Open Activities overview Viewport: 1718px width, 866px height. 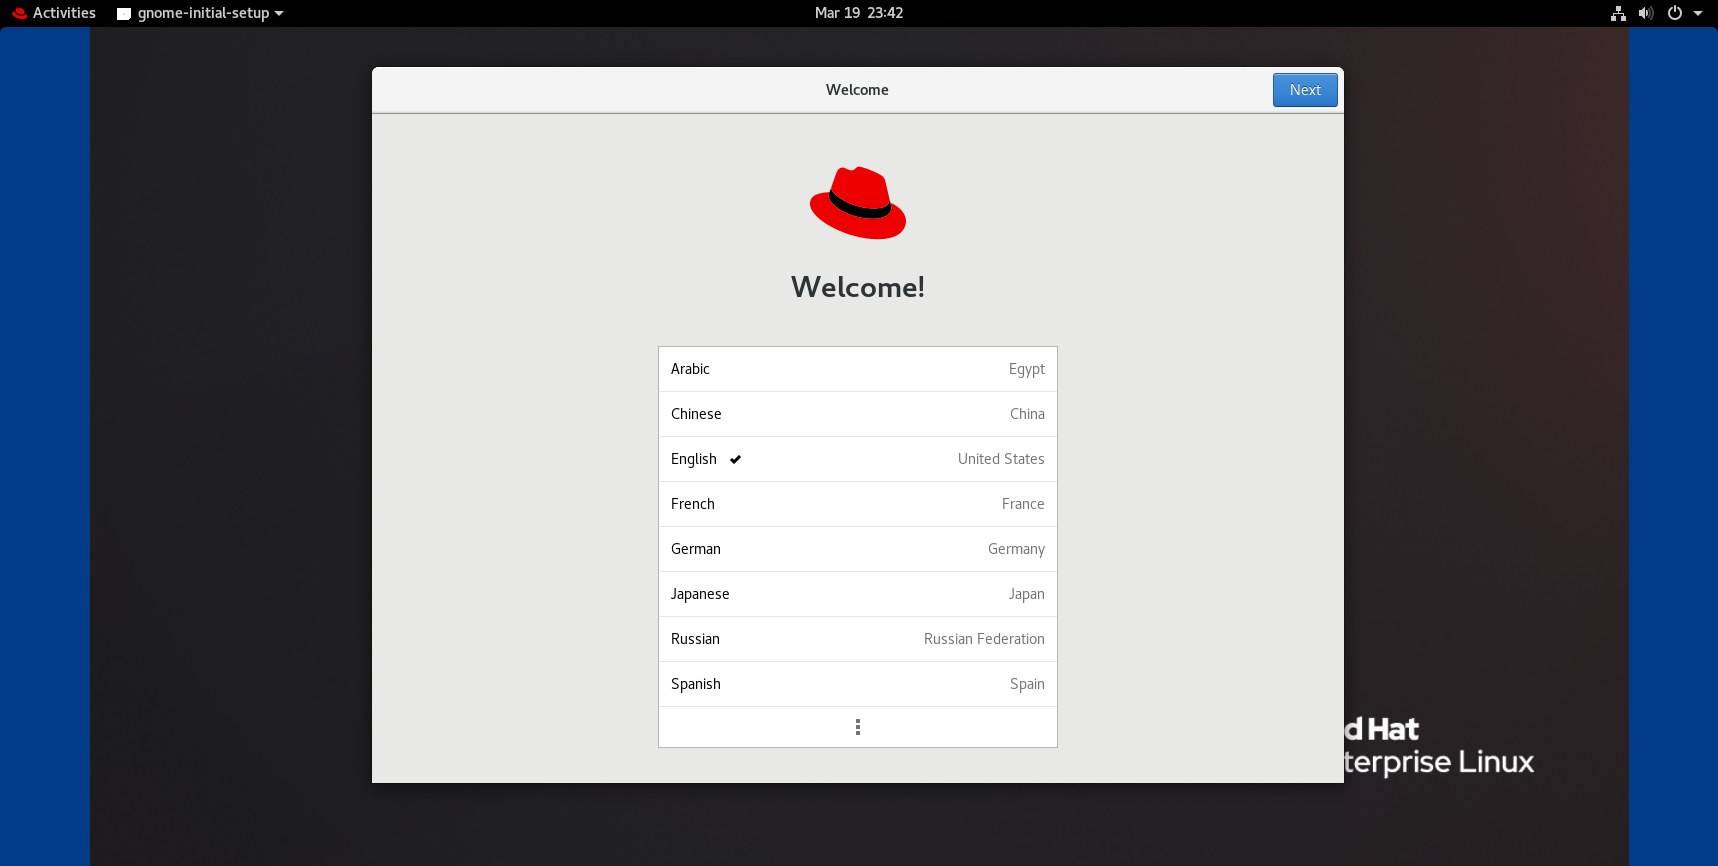tap(54, 13)
